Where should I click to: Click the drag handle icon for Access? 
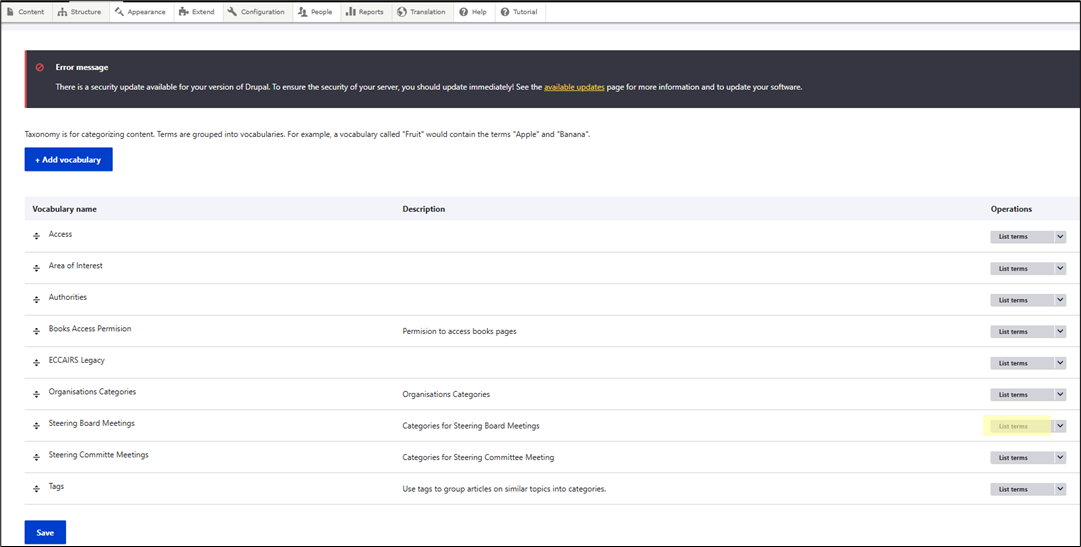click(36, 237)
